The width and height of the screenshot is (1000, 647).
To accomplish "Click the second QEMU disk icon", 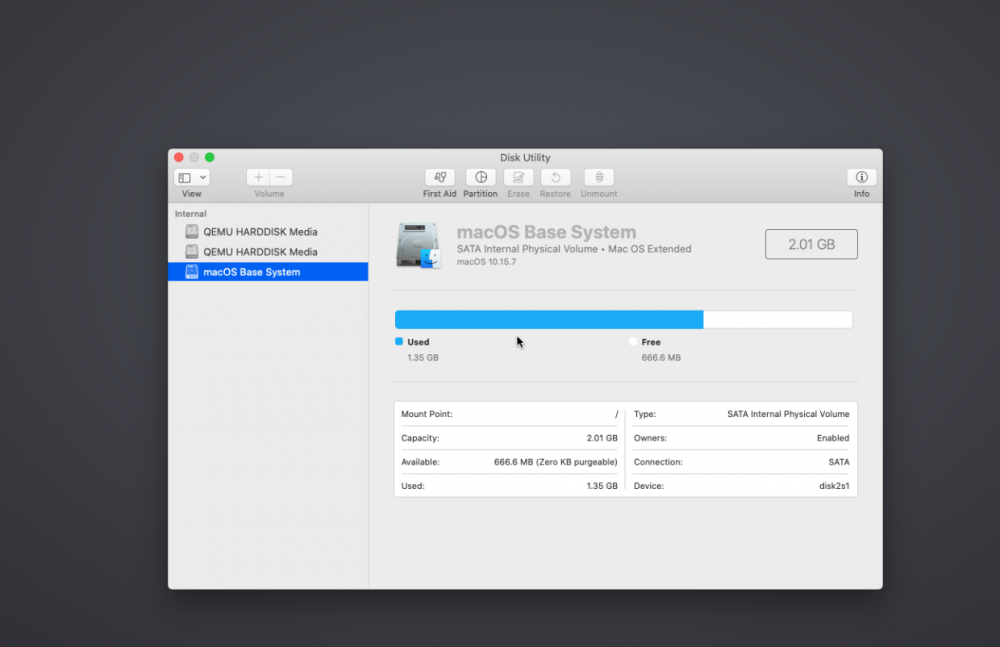I will (x=191, y=251).
